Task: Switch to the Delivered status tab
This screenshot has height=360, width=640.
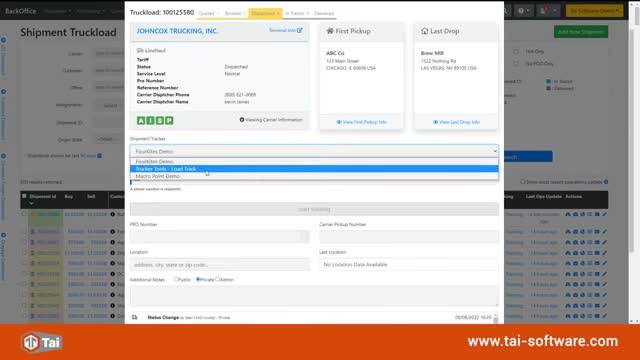Action: tap(324, 13)
